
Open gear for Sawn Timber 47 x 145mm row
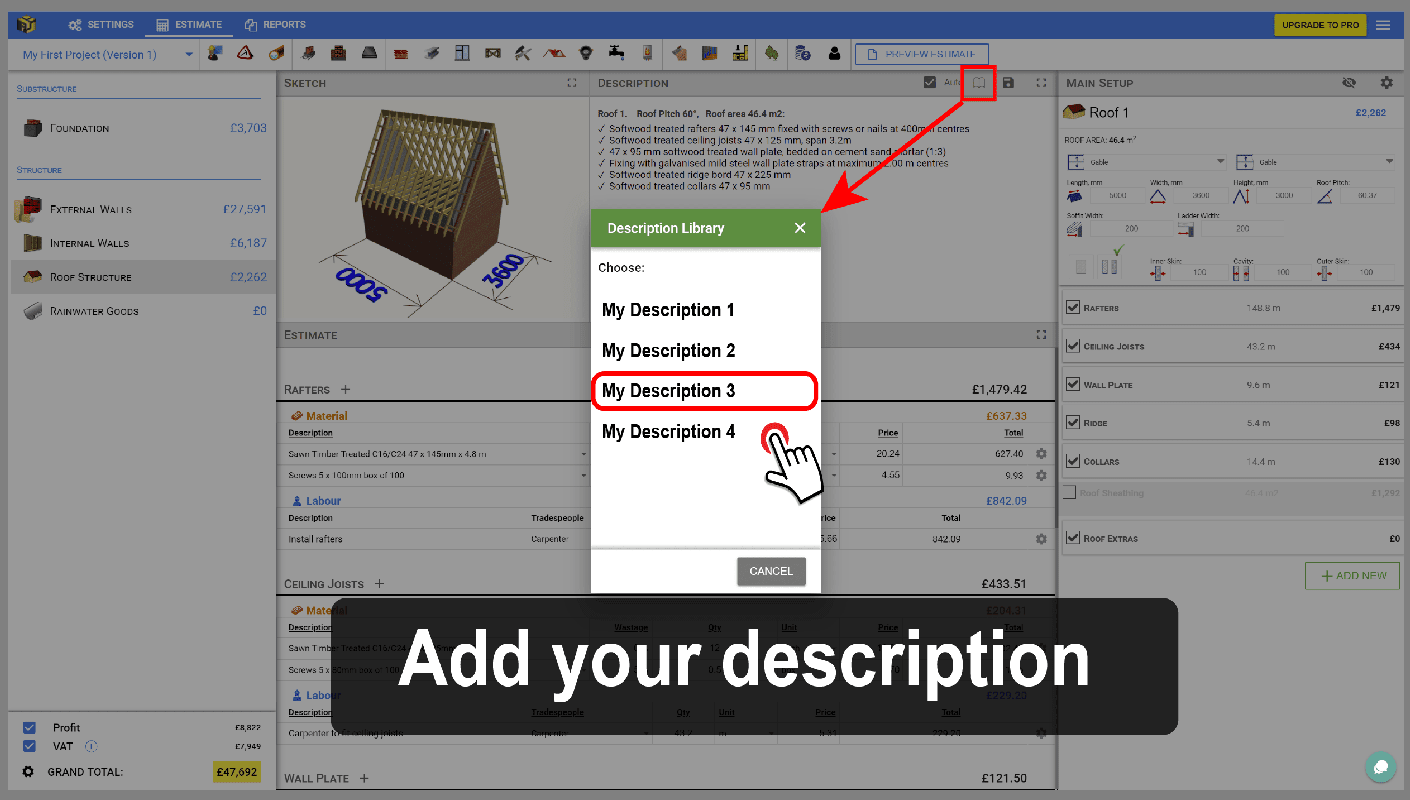coord(1041,454)
